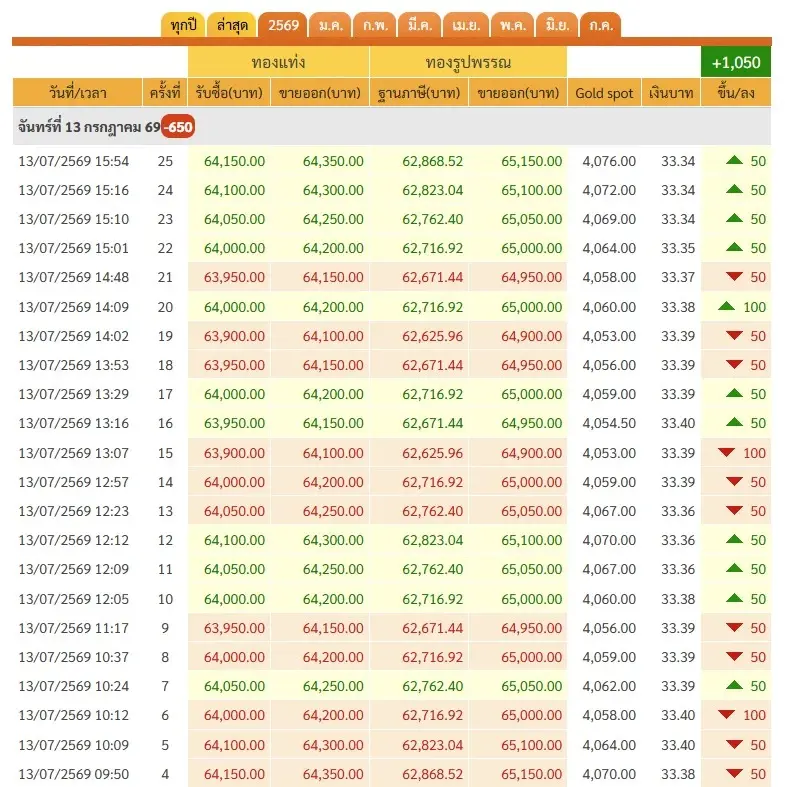This screenshot has width=785, height=787.
Task: Open the พ.ค. month tab
Action: [513, 25]
